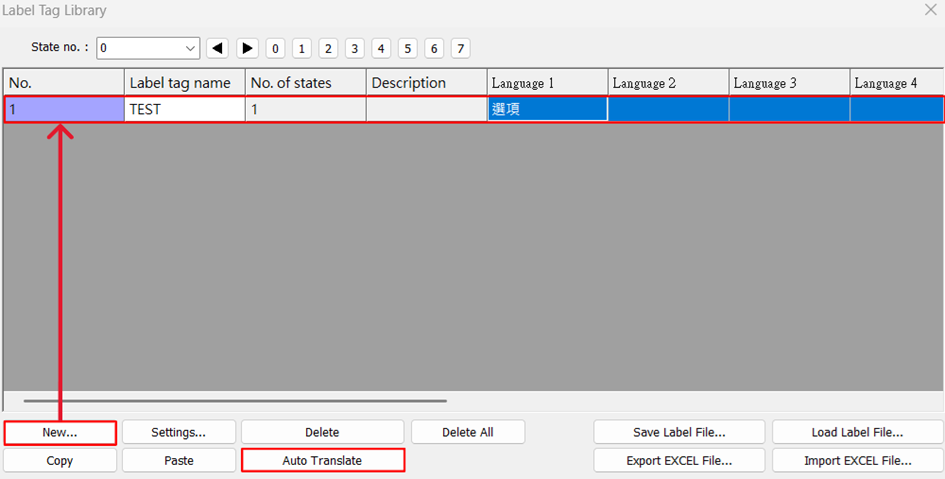Click Import EXCEL File... button
This screenshot has height=479, width=945.
tap(857, 461)
